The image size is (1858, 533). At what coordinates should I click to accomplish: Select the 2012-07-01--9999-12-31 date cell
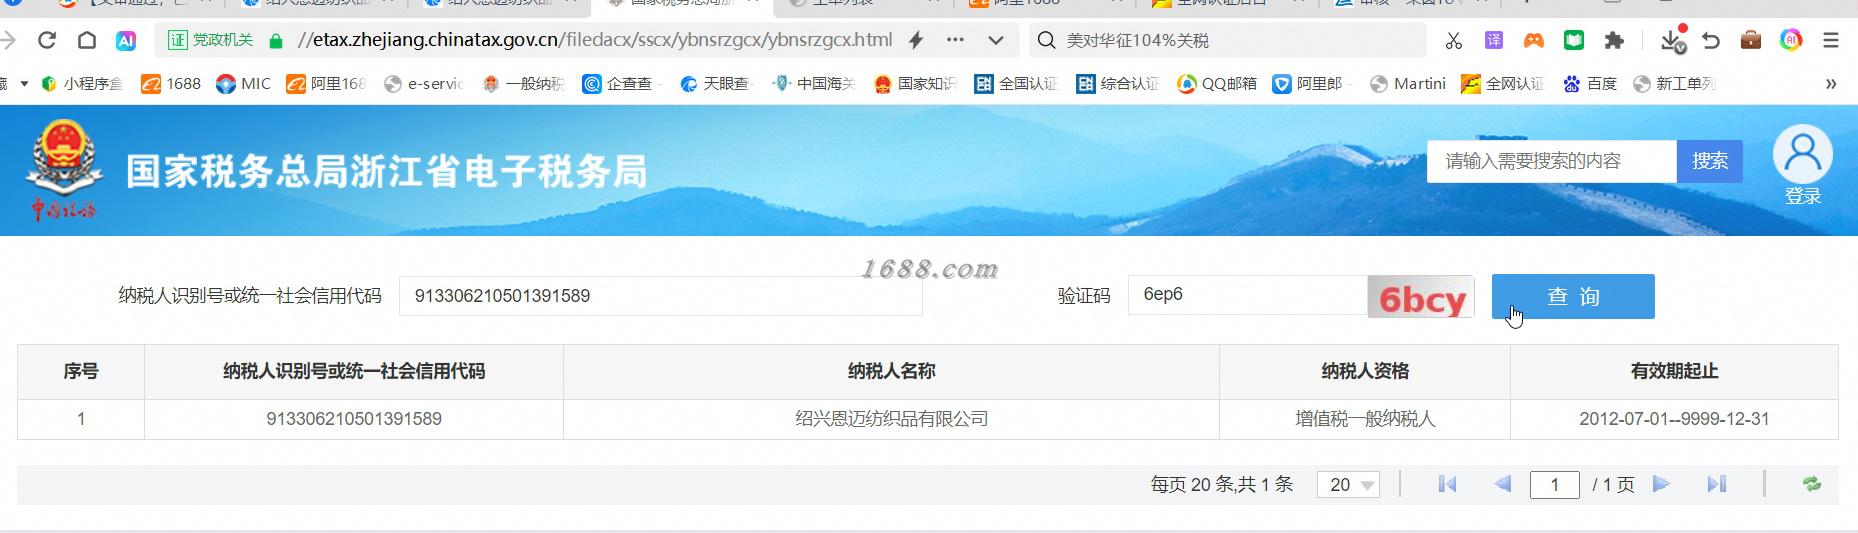[x=1674, y=419]
